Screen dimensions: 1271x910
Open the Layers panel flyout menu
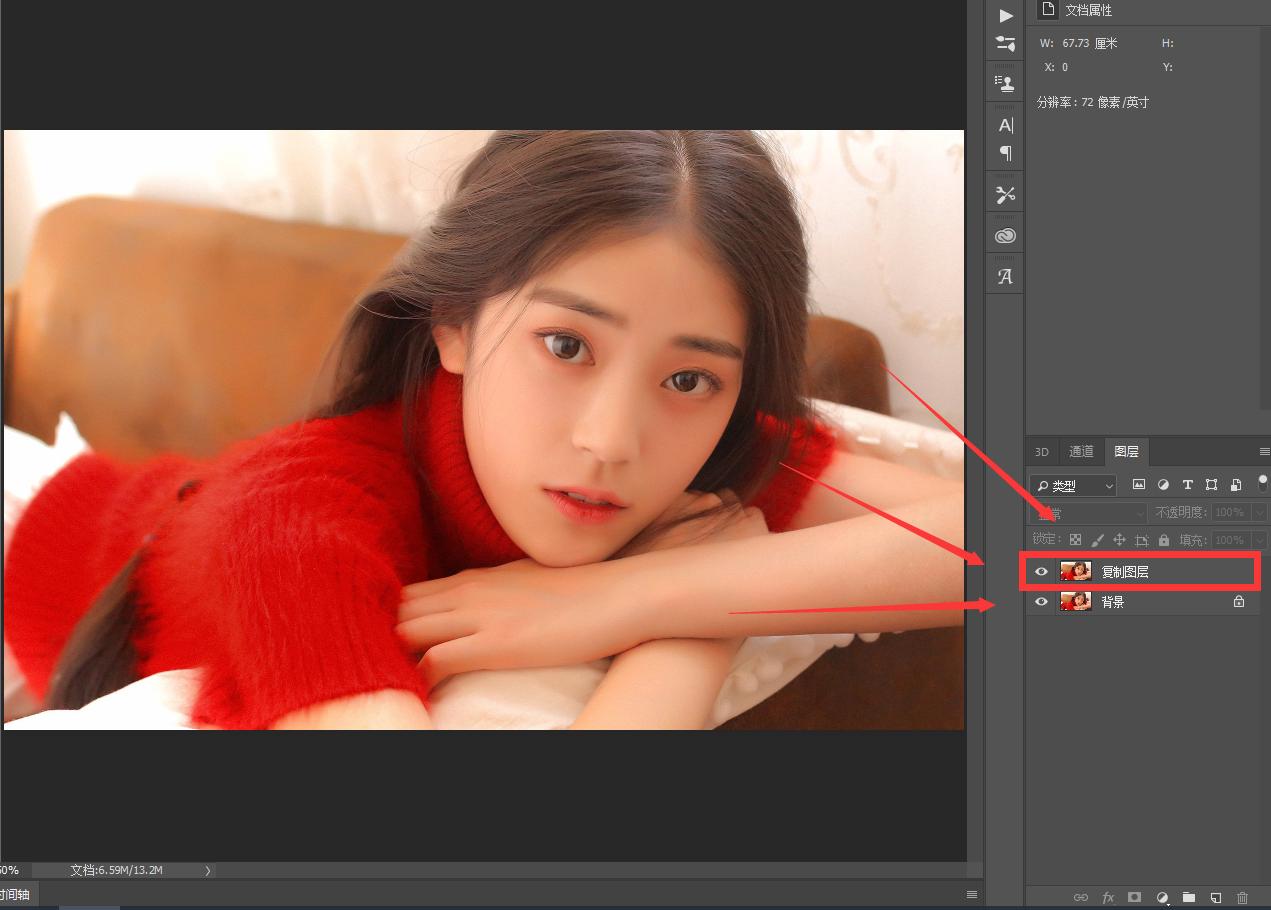[1264, 452]
